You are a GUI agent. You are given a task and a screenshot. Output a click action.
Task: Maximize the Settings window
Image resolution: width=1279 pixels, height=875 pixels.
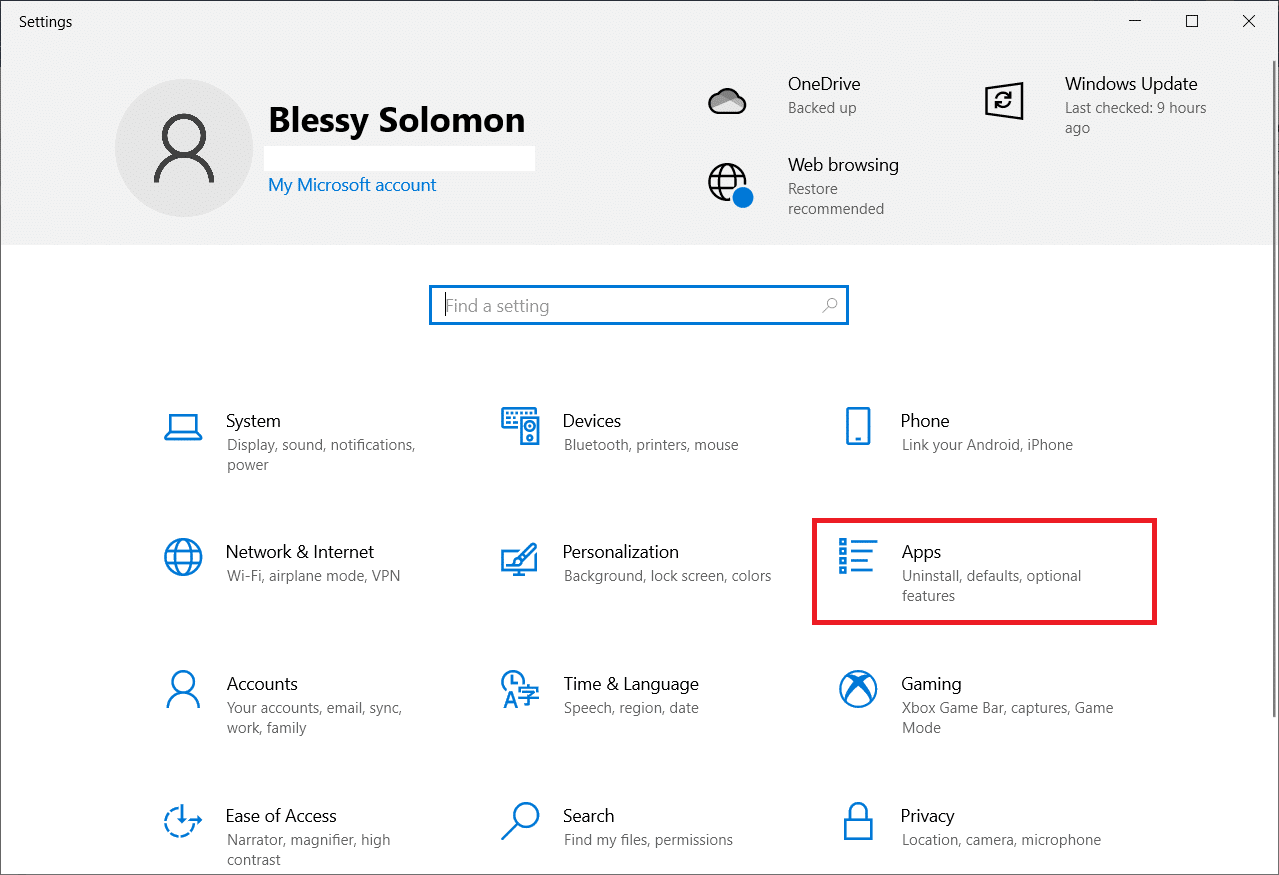click(1192, 21)
